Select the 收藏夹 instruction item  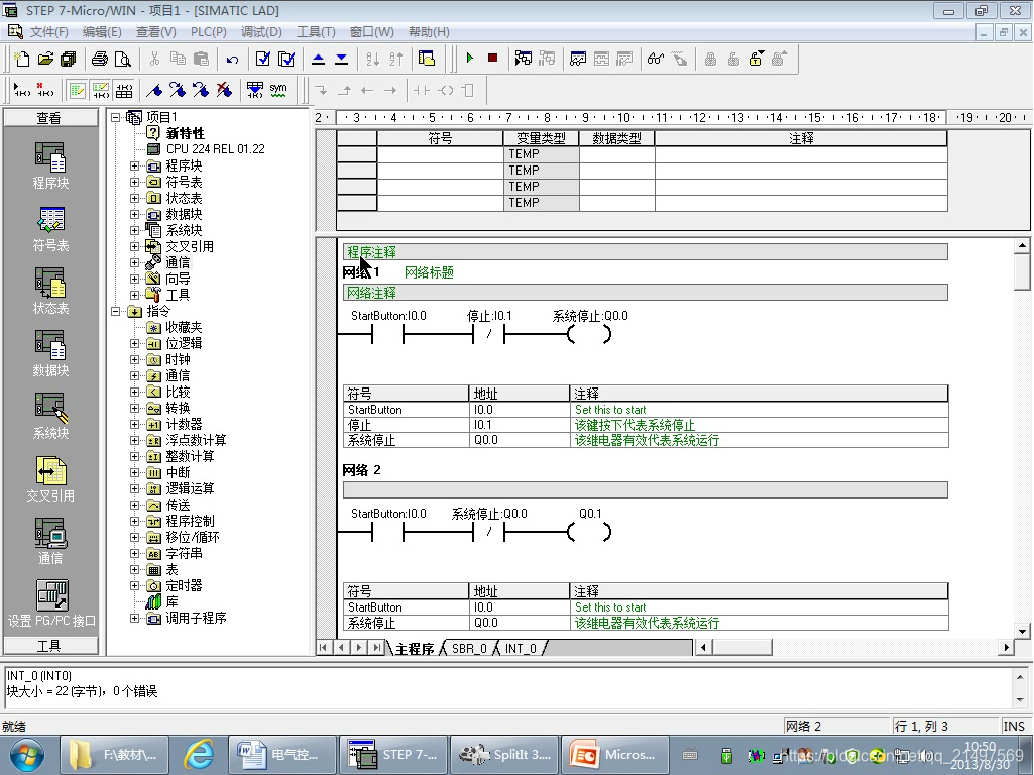pos(183,327)
